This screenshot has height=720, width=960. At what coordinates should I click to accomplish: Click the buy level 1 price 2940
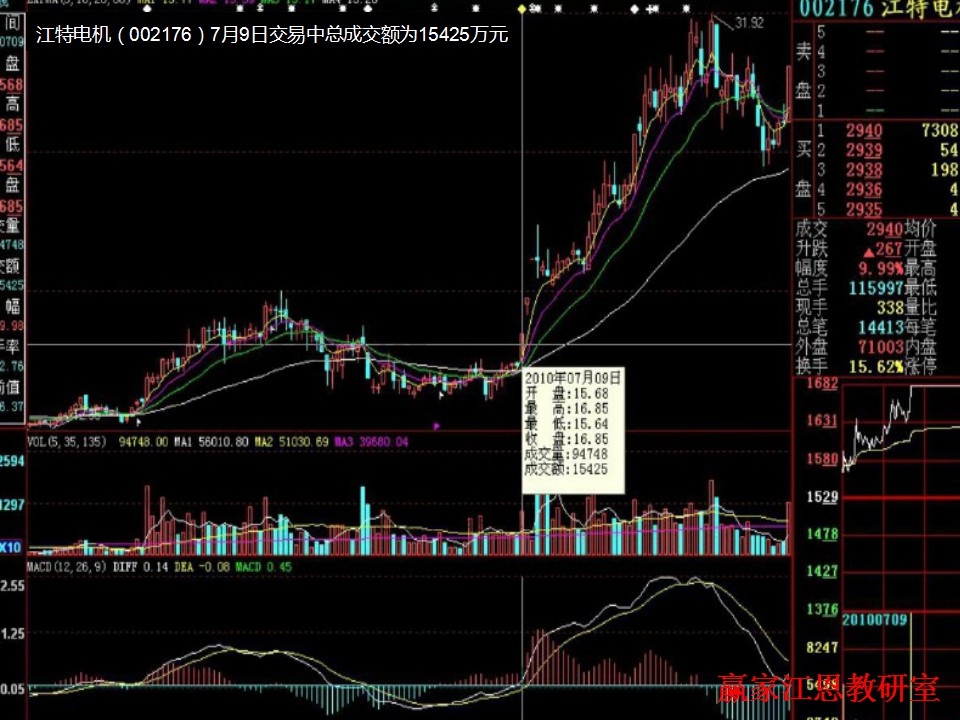[863, 131]
